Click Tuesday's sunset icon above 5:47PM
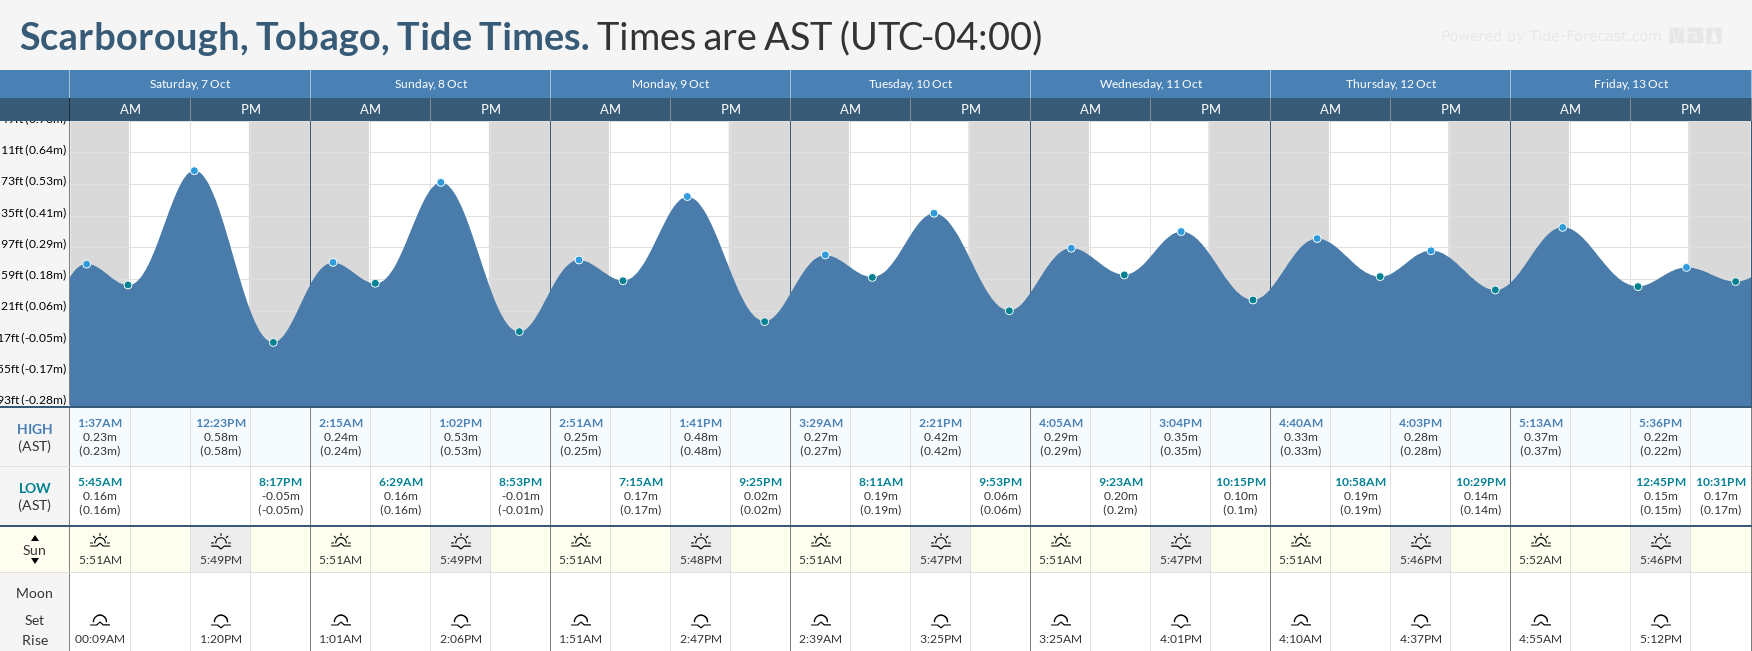1752x651 pixels. [941, 541]
